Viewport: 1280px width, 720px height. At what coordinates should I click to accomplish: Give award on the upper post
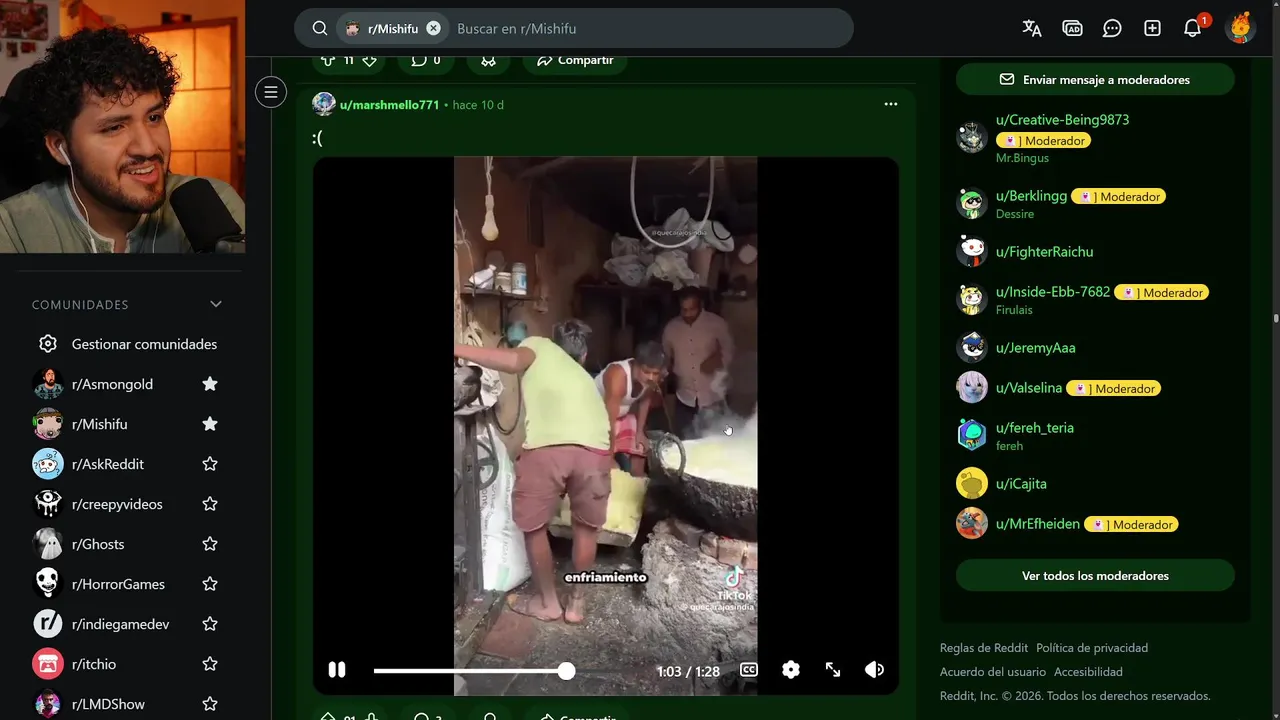pyautogui.click(x=488, y=60)
